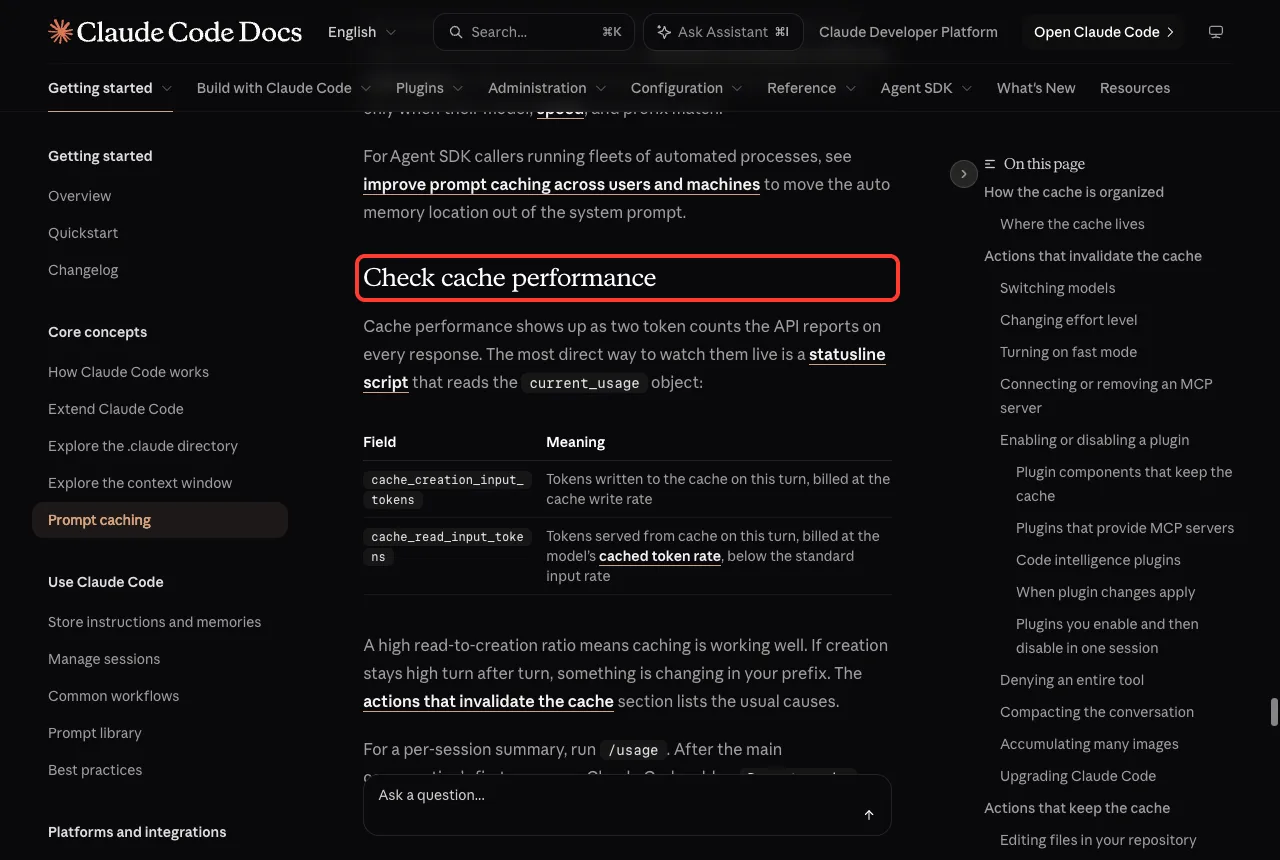Go to the What's New tab
Viewport: 1280px width, 860px height.
click(1036, 88)
